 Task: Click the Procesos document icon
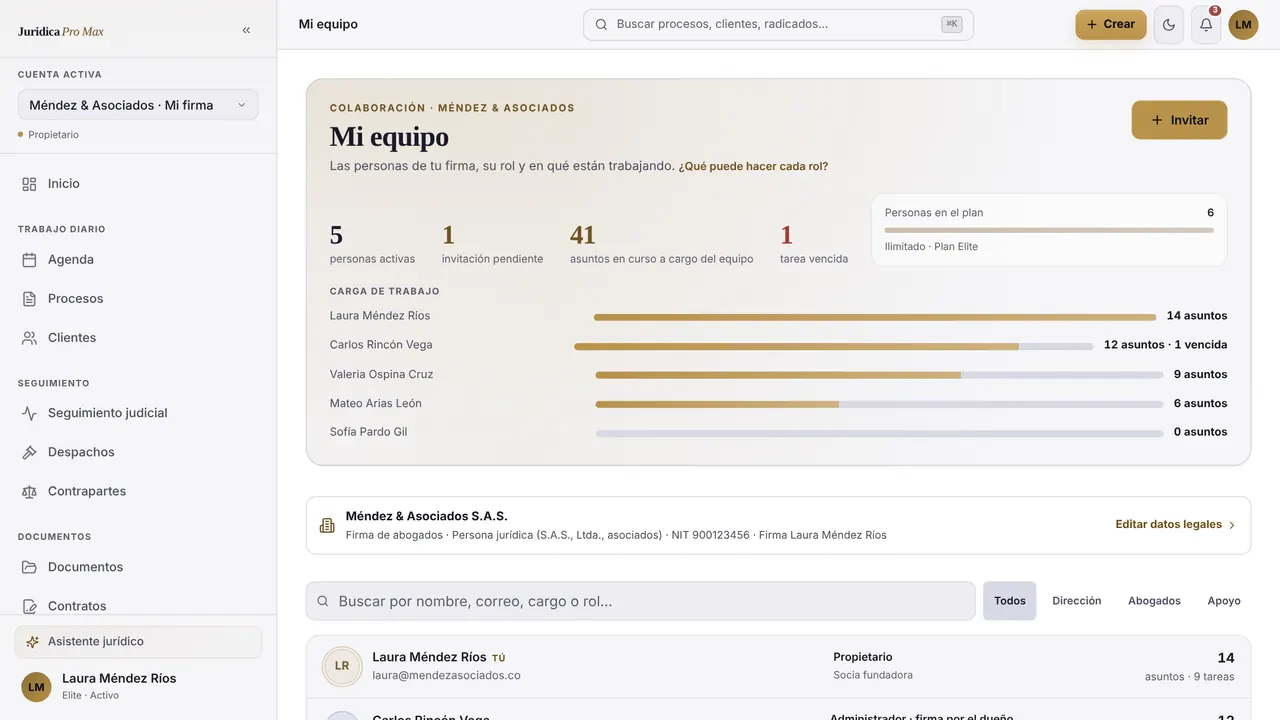pyautogui.click(x=29, y=299)
